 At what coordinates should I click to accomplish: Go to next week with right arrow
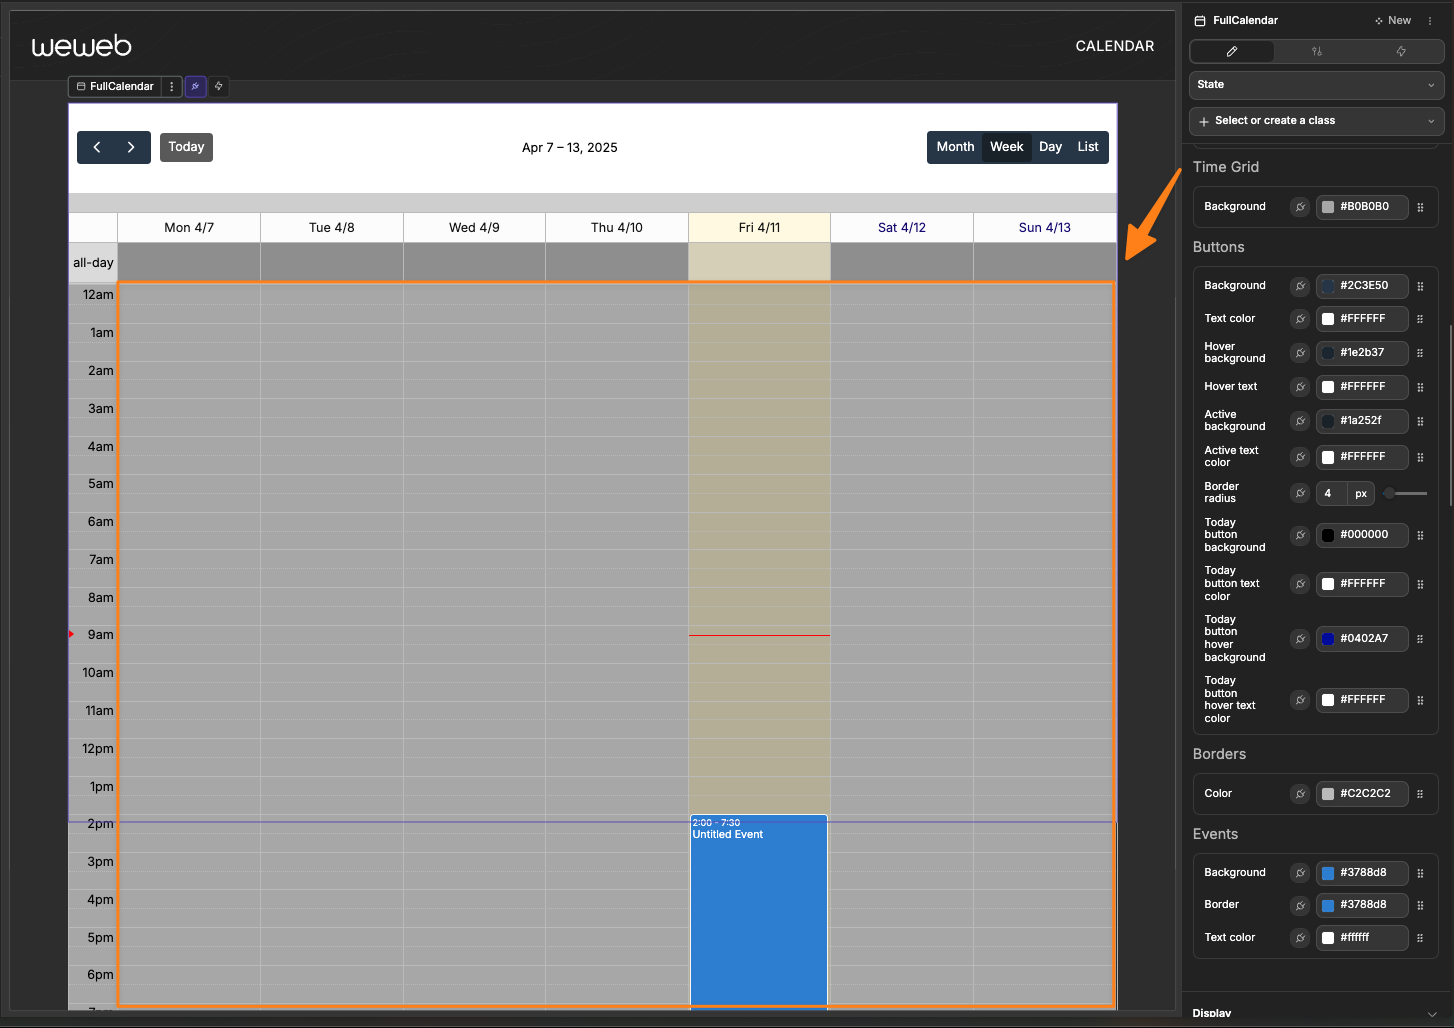click(131, 147)
